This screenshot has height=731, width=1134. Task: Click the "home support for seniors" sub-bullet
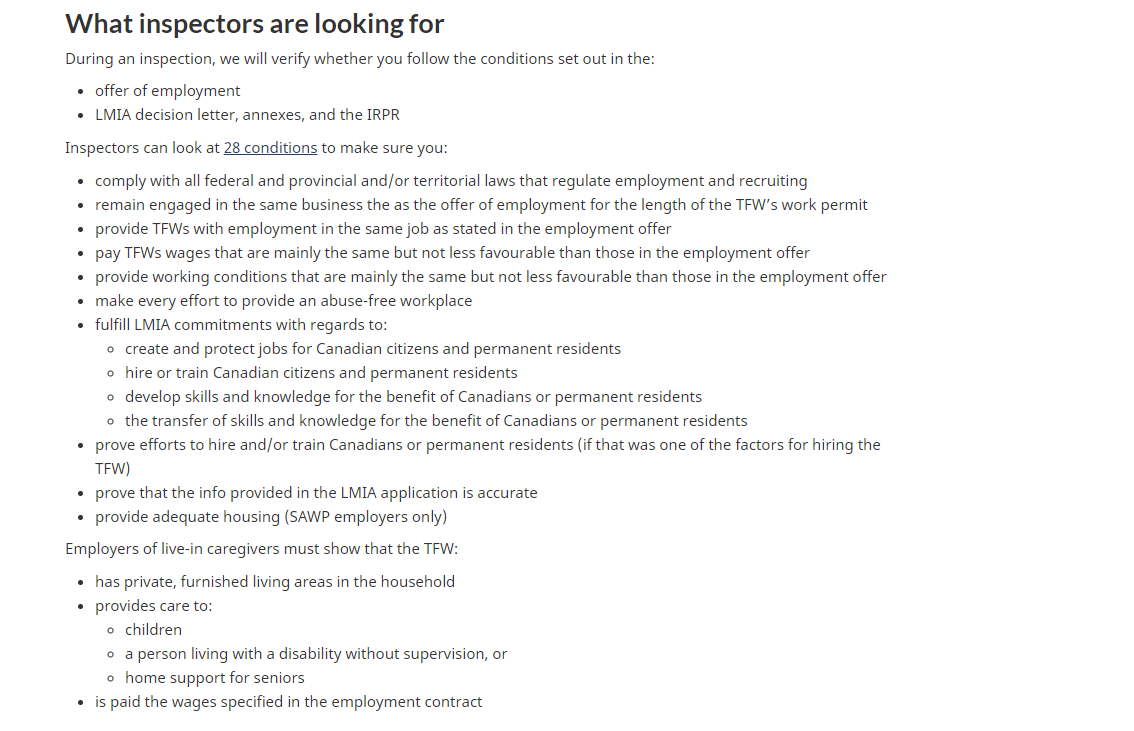[215, 678]
